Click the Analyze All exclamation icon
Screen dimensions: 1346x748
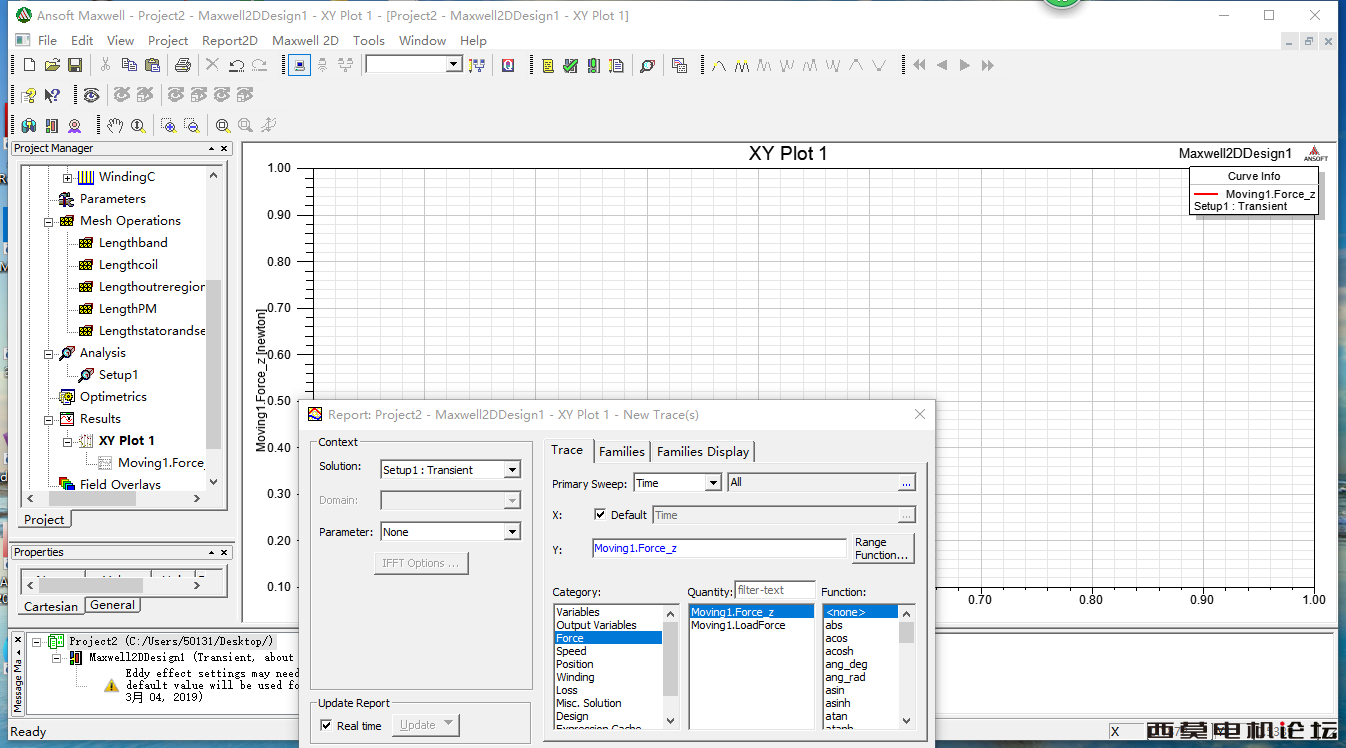[x=594, y=65]
